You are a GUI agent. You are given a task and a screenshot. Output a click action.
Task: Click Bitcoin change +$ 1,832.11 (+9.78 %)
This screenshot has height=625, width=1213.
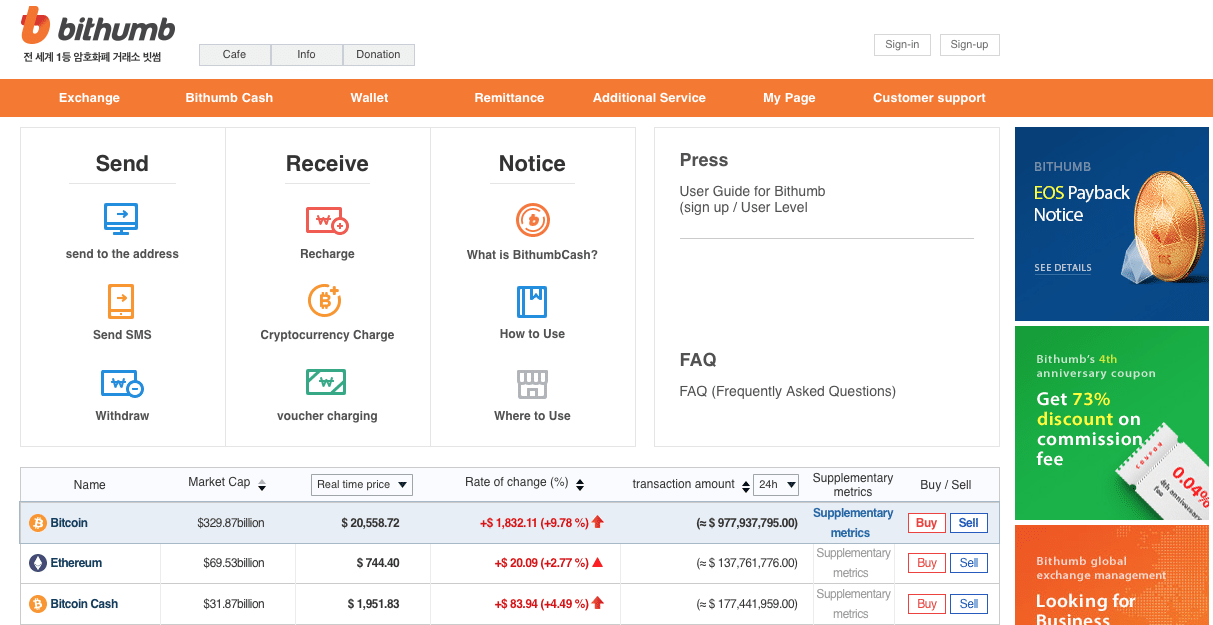(x=534, y=523)
